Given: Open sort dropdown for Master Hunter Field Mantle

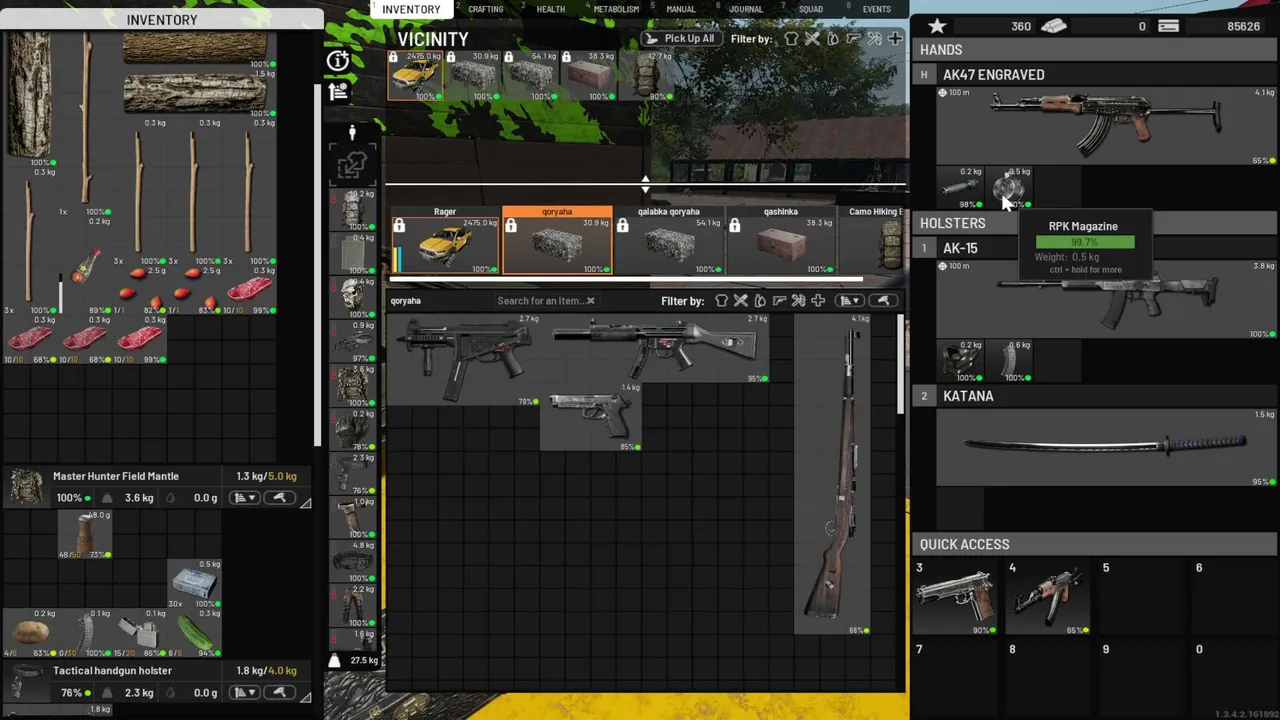Looking at the screenshot, I should pos(244,498).
